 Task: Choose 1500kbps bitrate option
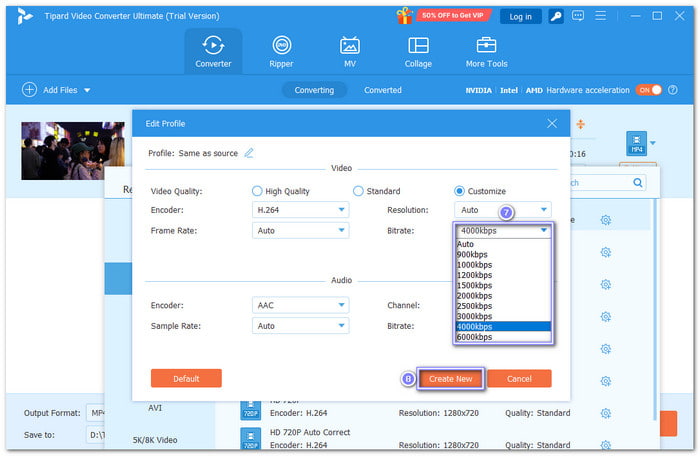point(503,285)
